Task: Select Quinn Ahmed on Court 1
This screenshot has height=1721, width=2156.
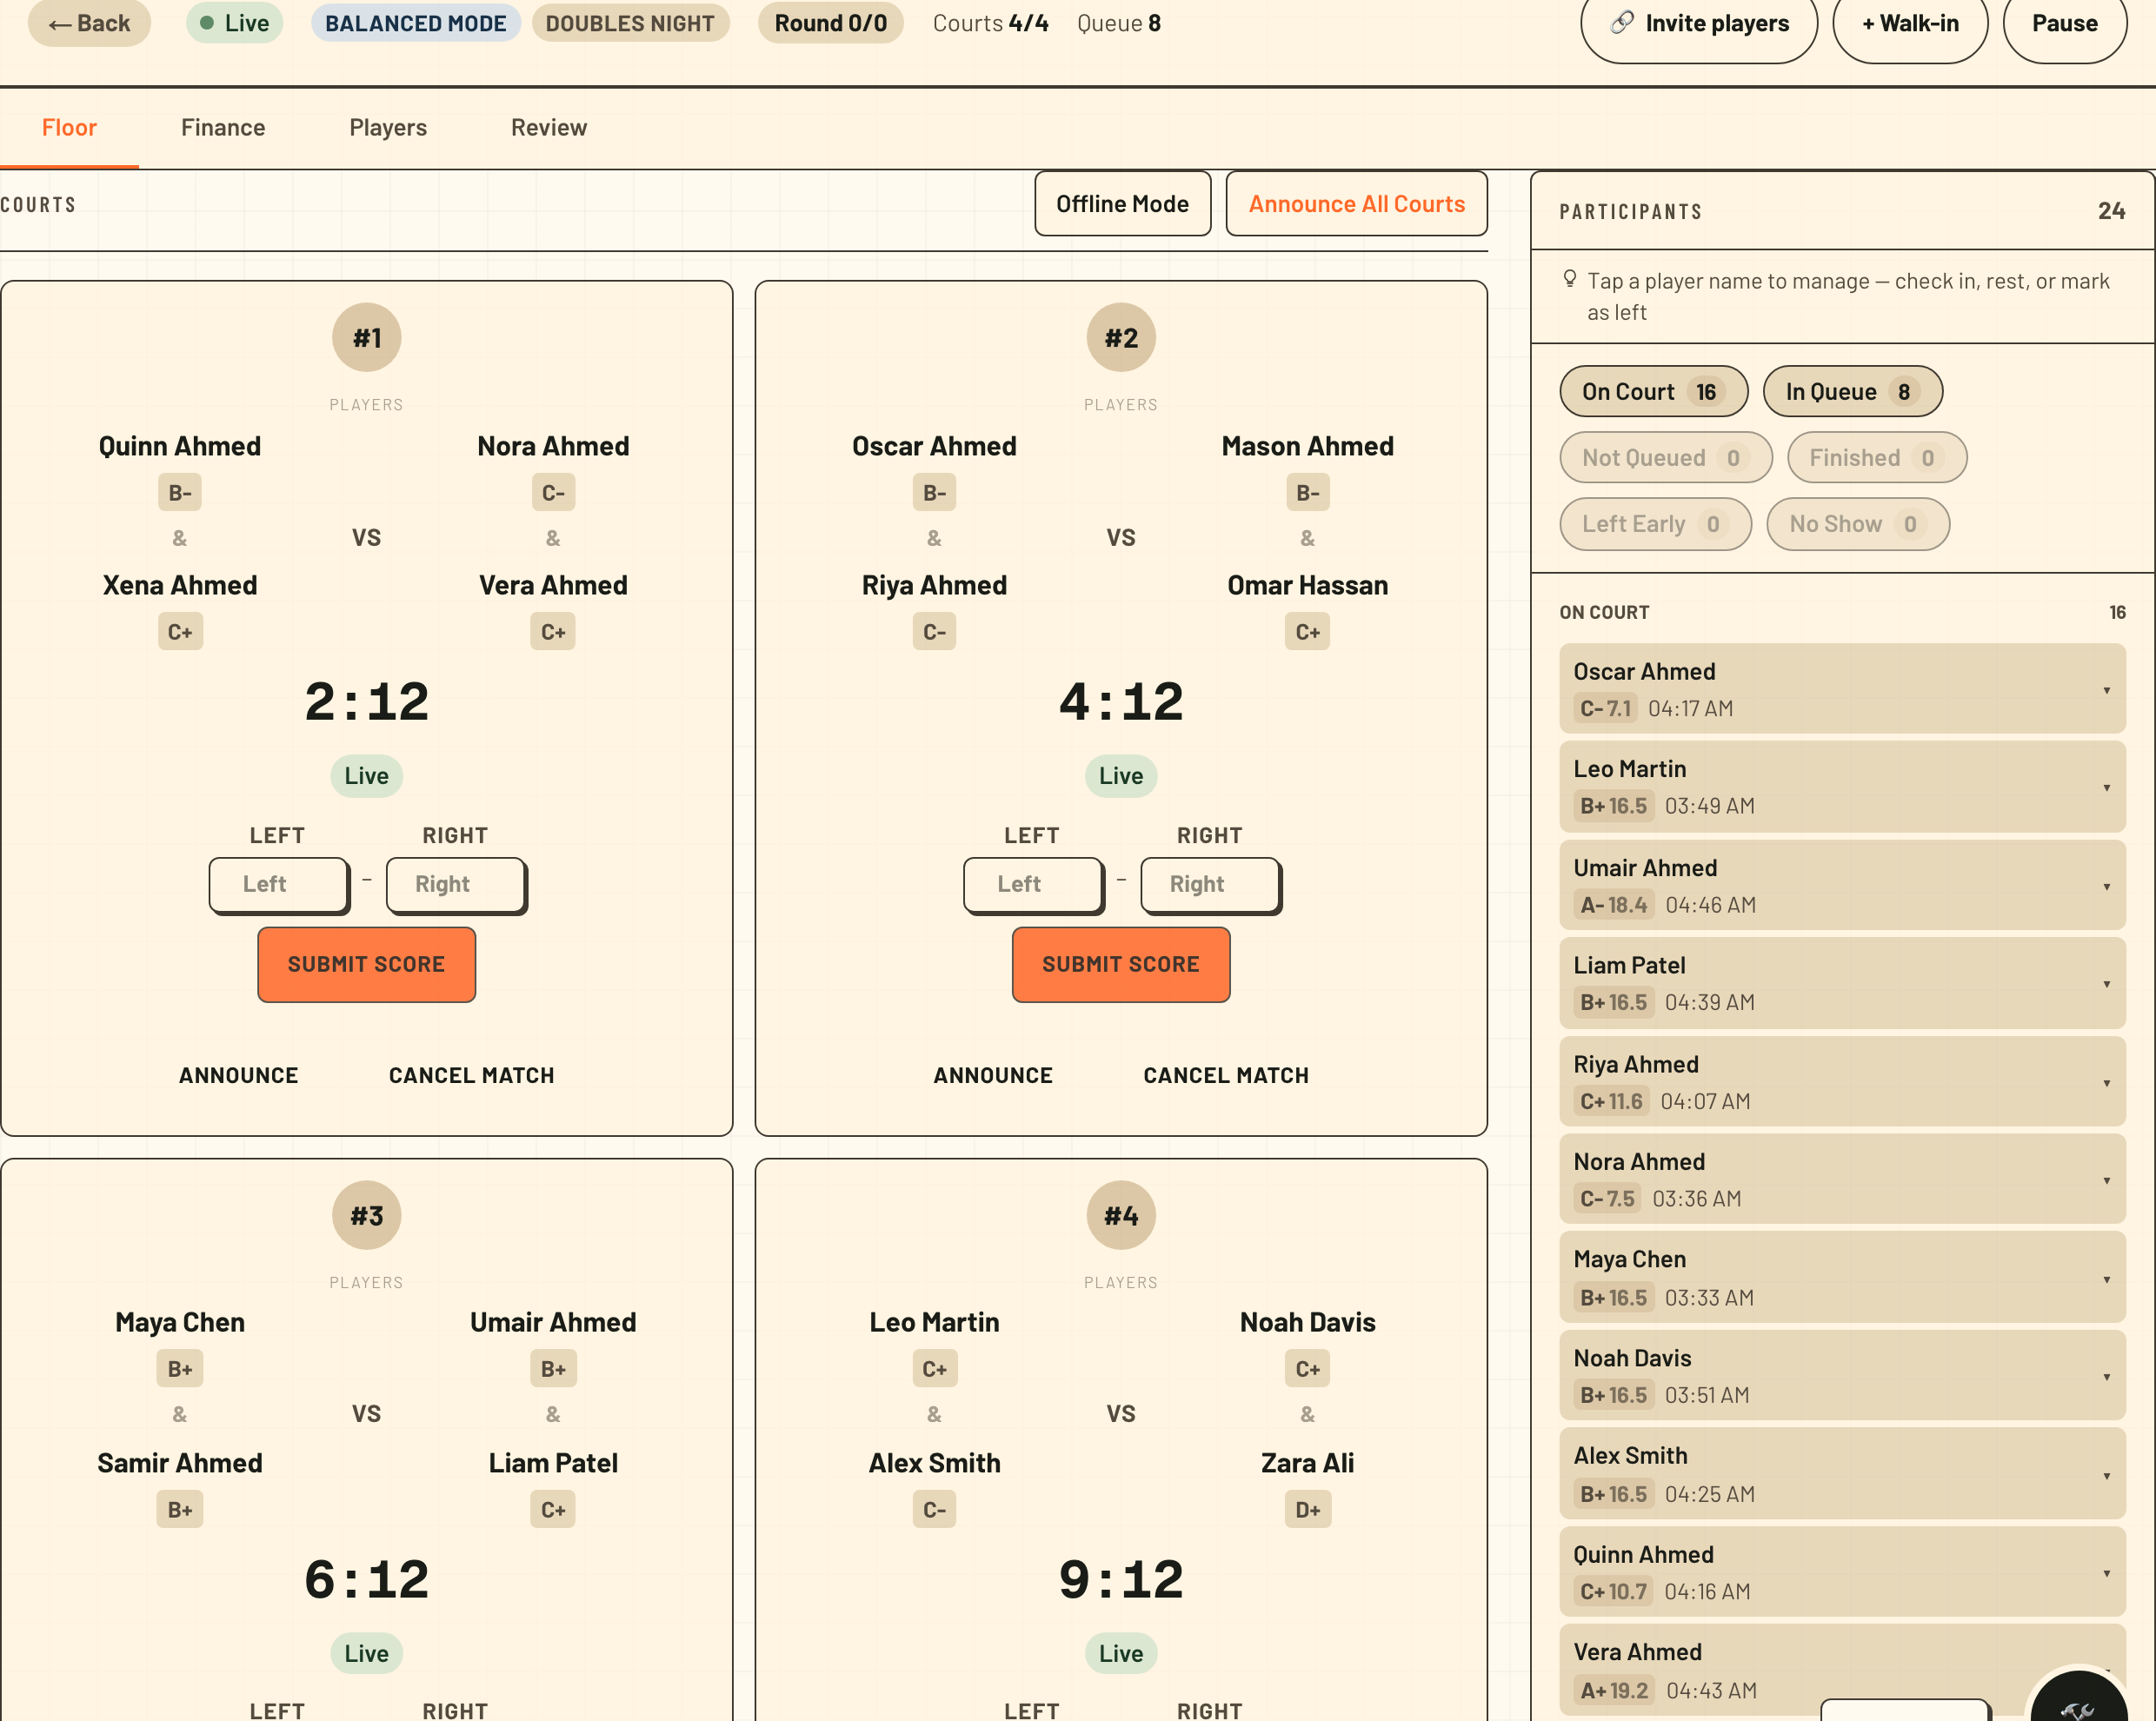Action: [180, 446]
